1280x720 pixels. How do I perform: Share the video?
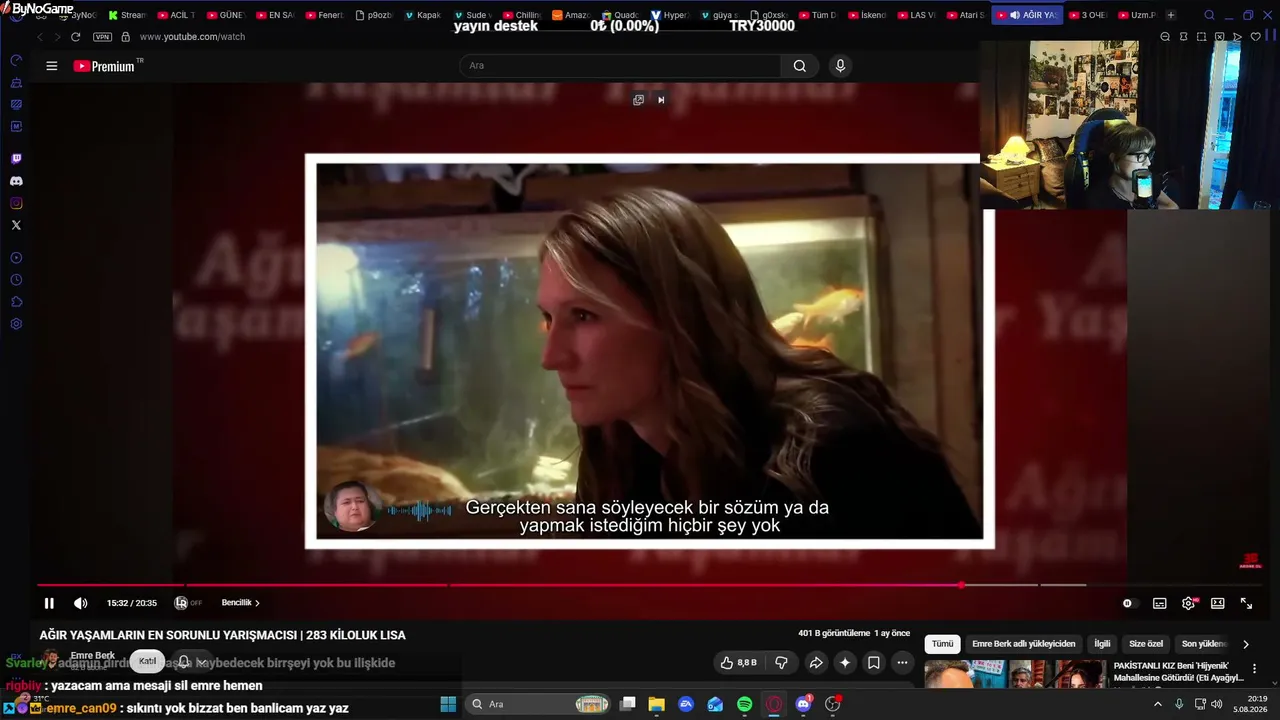pos(816,662)
